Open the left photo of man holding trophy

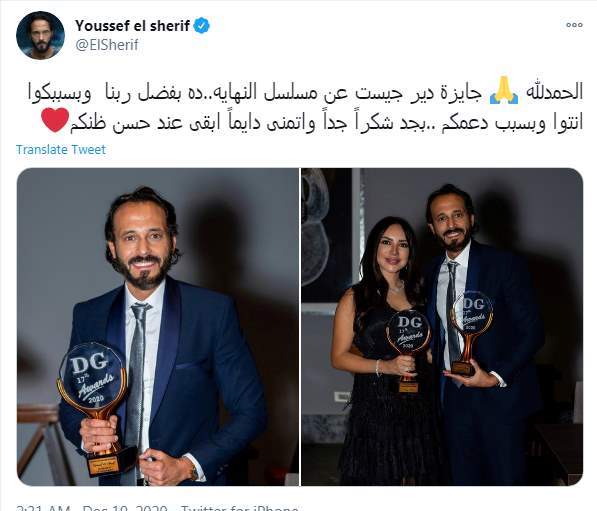click(158, 327)
